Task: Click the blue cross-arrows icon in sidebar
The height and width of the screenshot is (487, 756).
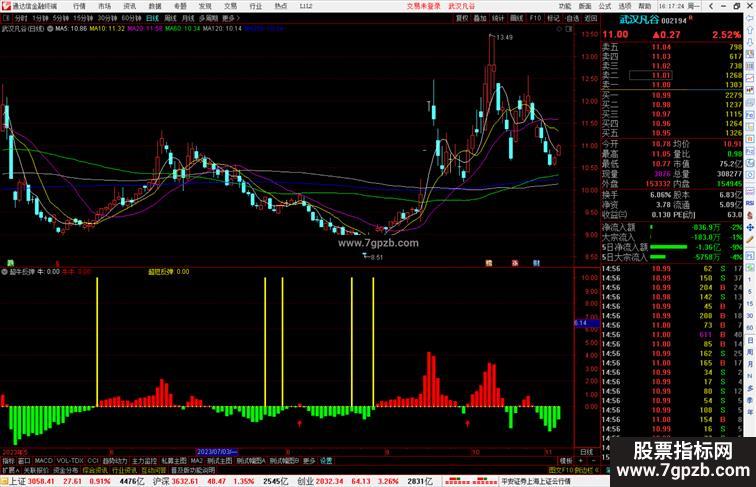Action: click(750, 228)
